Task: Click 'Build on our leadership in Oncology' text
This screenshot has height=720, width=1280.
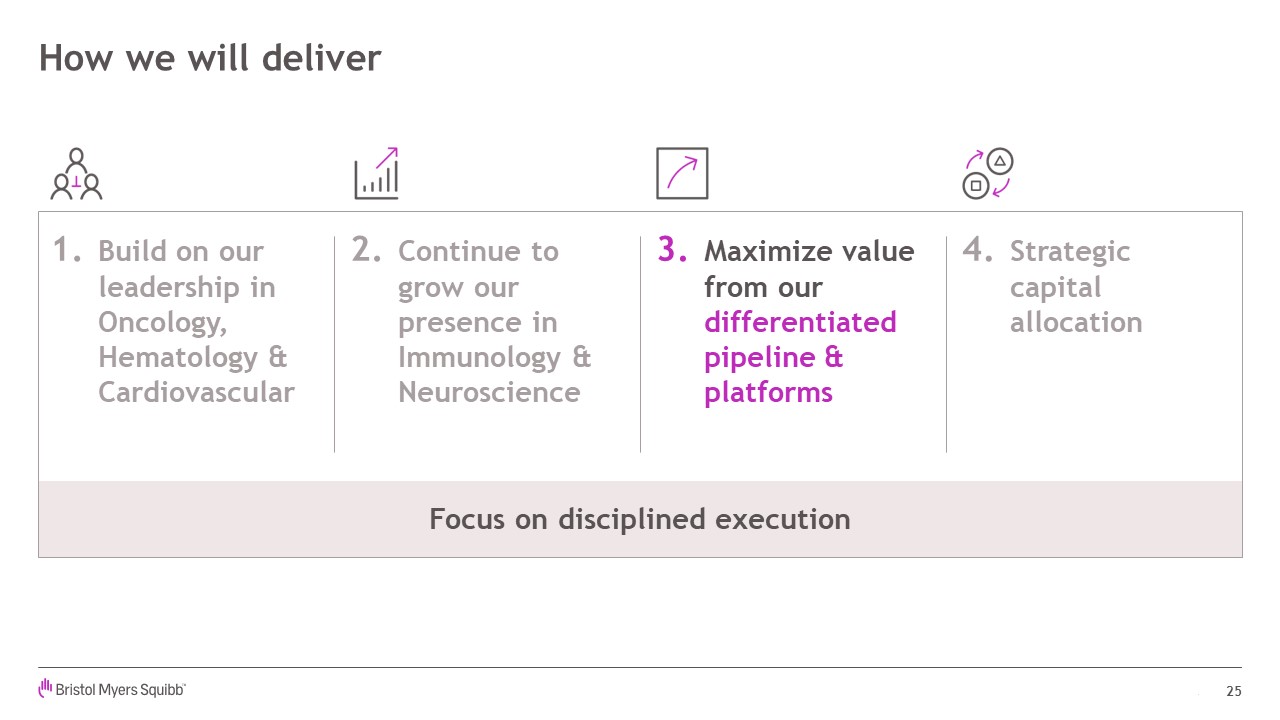Action: (187, 287)
